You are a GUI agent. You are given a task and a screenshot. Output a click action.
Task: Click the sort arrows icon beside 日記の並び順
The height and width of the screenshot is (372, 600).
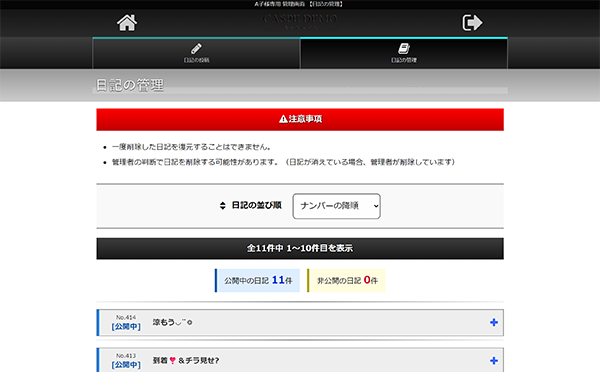pyautogui.click(x=223, y=206)
